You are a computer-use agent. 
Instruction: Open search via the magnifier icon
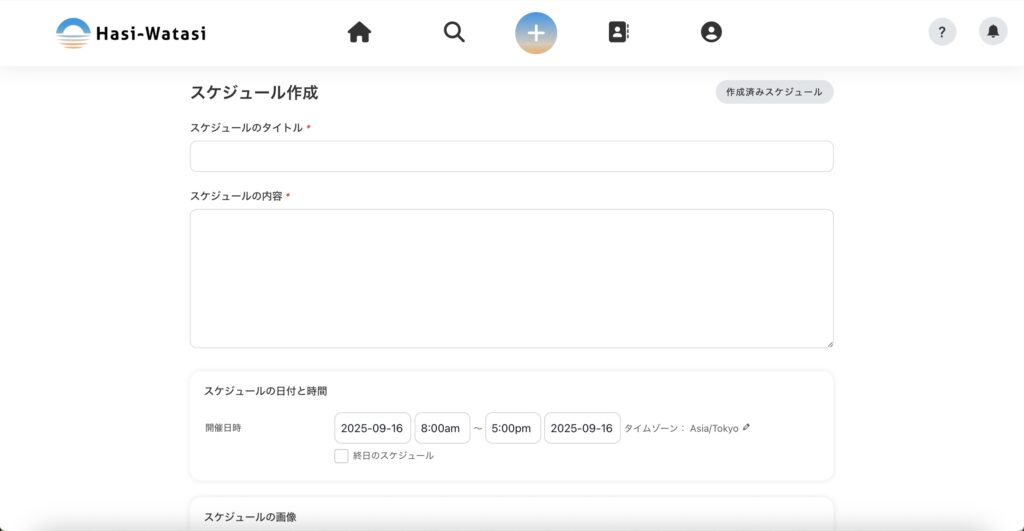(x=454, y=32)
